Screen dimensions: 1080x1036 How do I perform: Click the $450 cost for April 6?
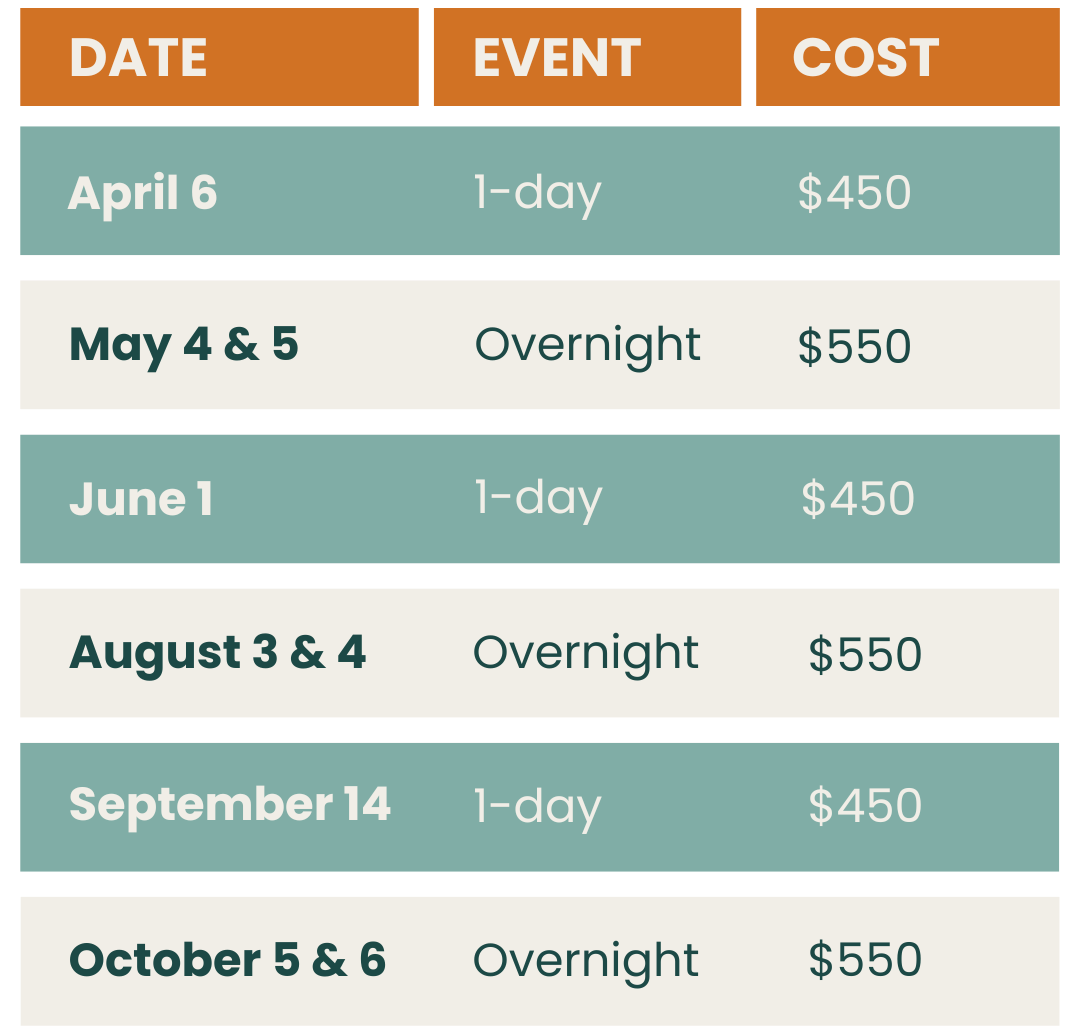pyautogui.click(x=855, y=192)
